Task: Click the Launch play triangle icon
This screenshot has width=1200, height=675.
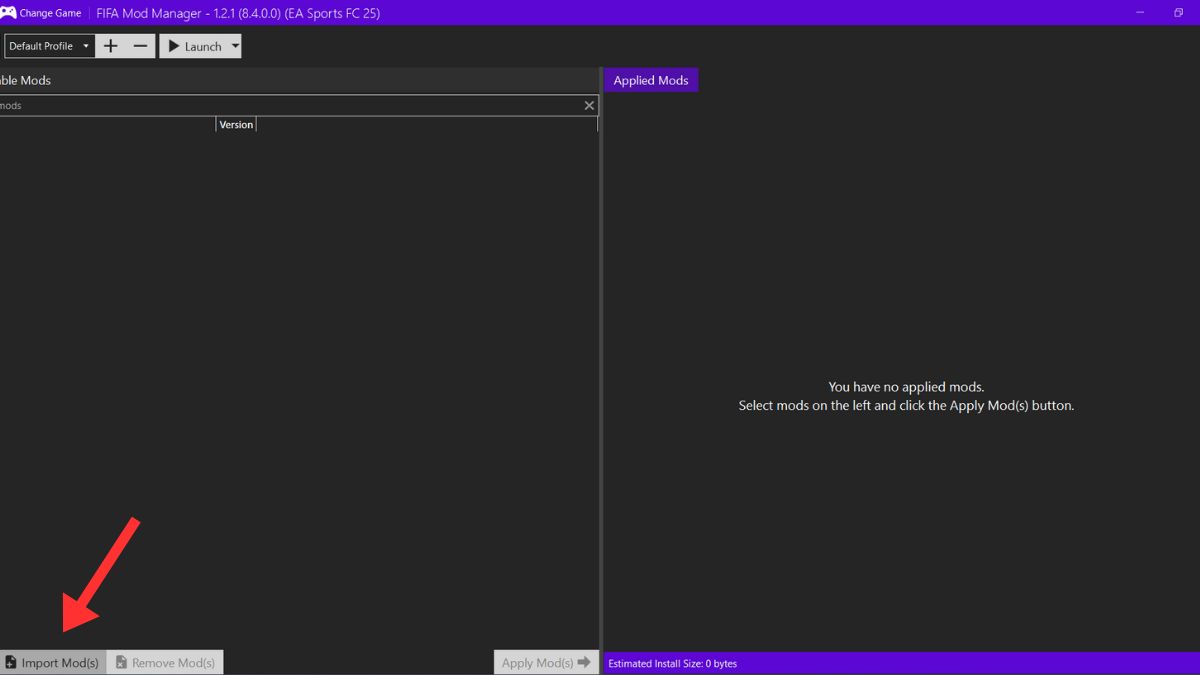Action: click(174, 46)
